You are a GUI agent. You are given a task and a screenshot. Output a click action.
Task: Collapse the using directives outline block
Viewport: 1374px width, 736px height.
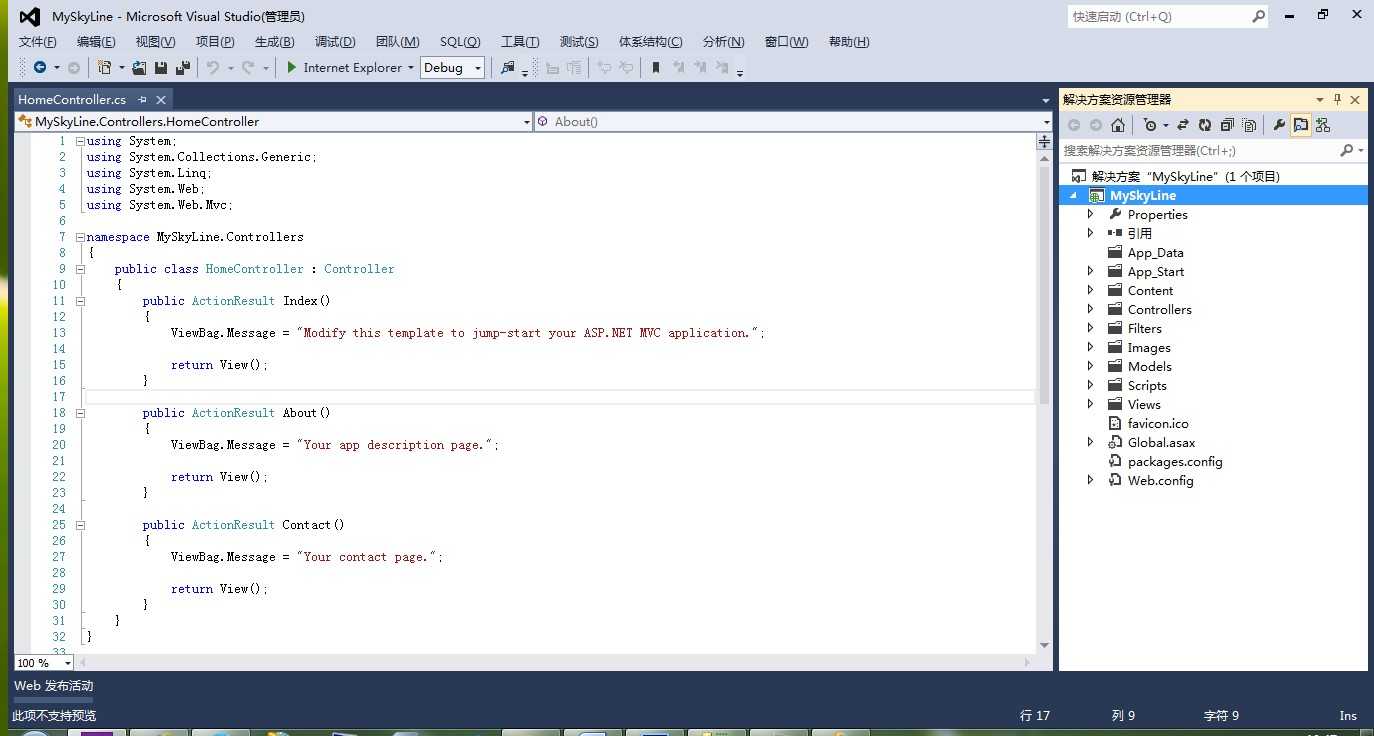pos(80,141)
